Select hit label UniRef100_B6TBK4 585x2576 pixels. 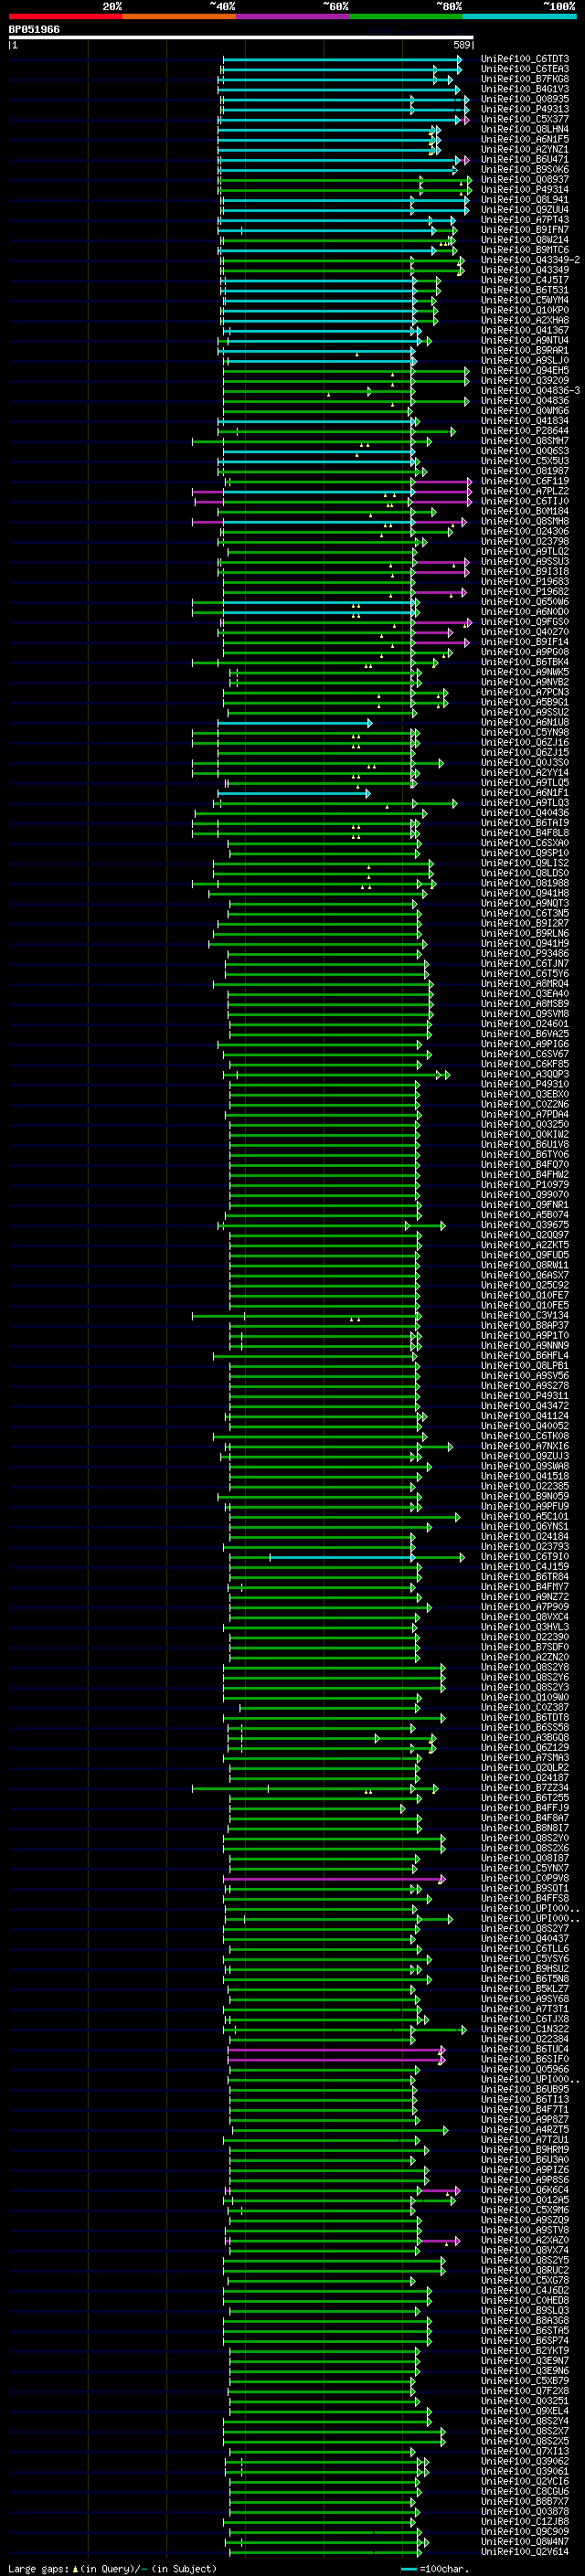(x=525, y=662)
